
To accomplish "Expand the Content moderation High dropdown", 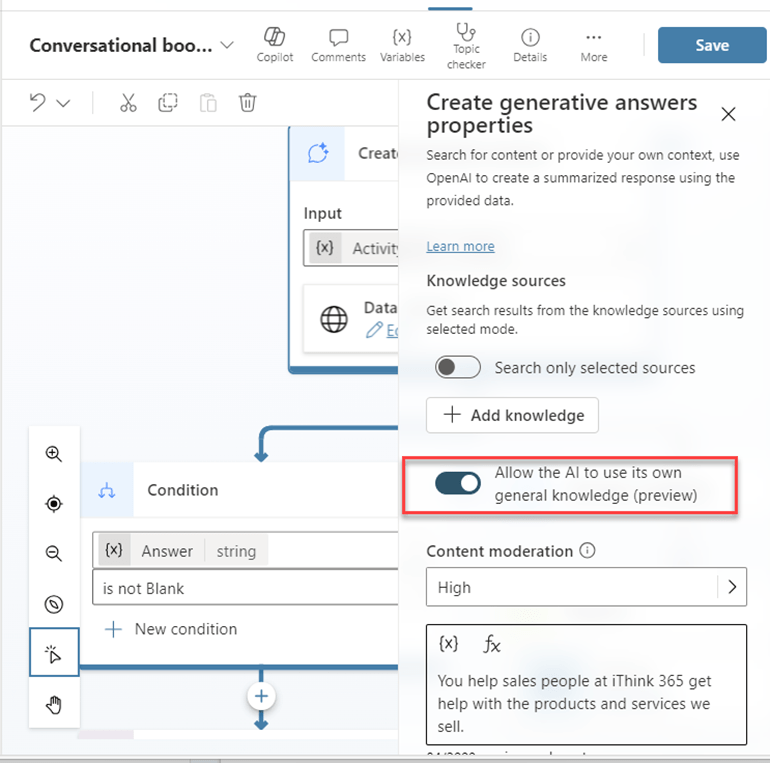I will click(x=732, y=588).
